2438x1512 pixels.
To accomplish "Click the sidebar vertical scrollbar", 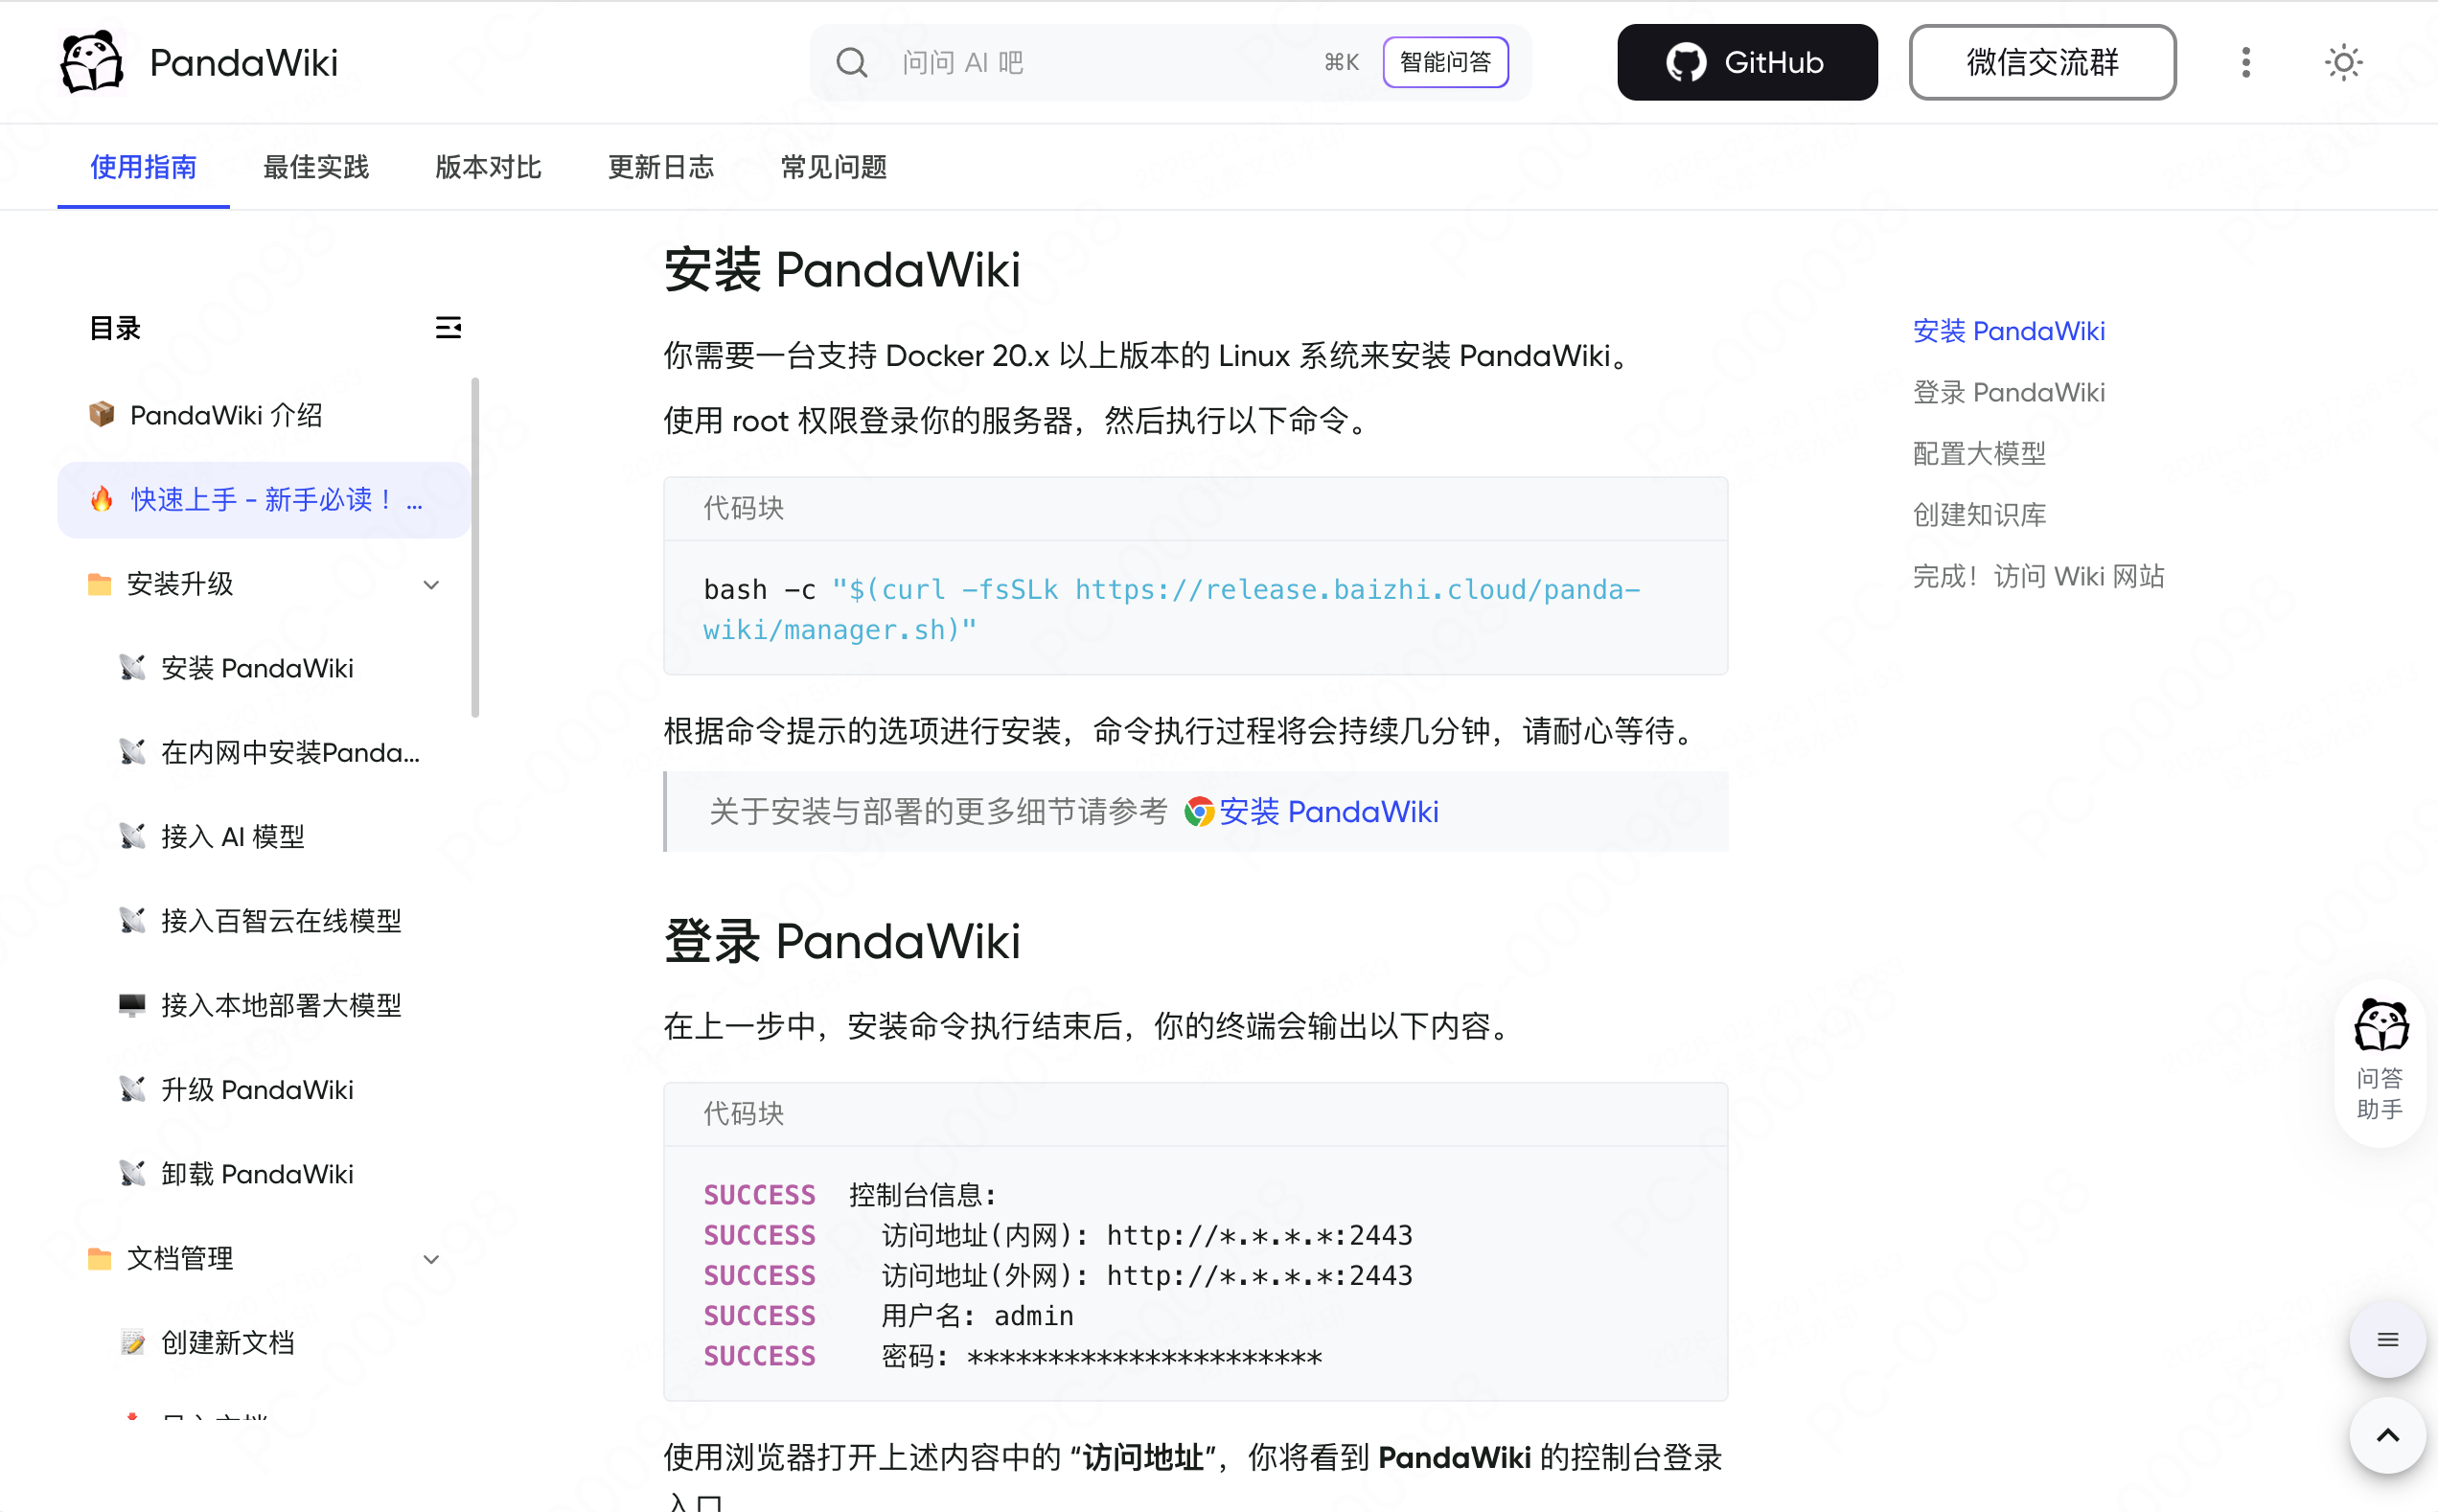I will point(475,547).
